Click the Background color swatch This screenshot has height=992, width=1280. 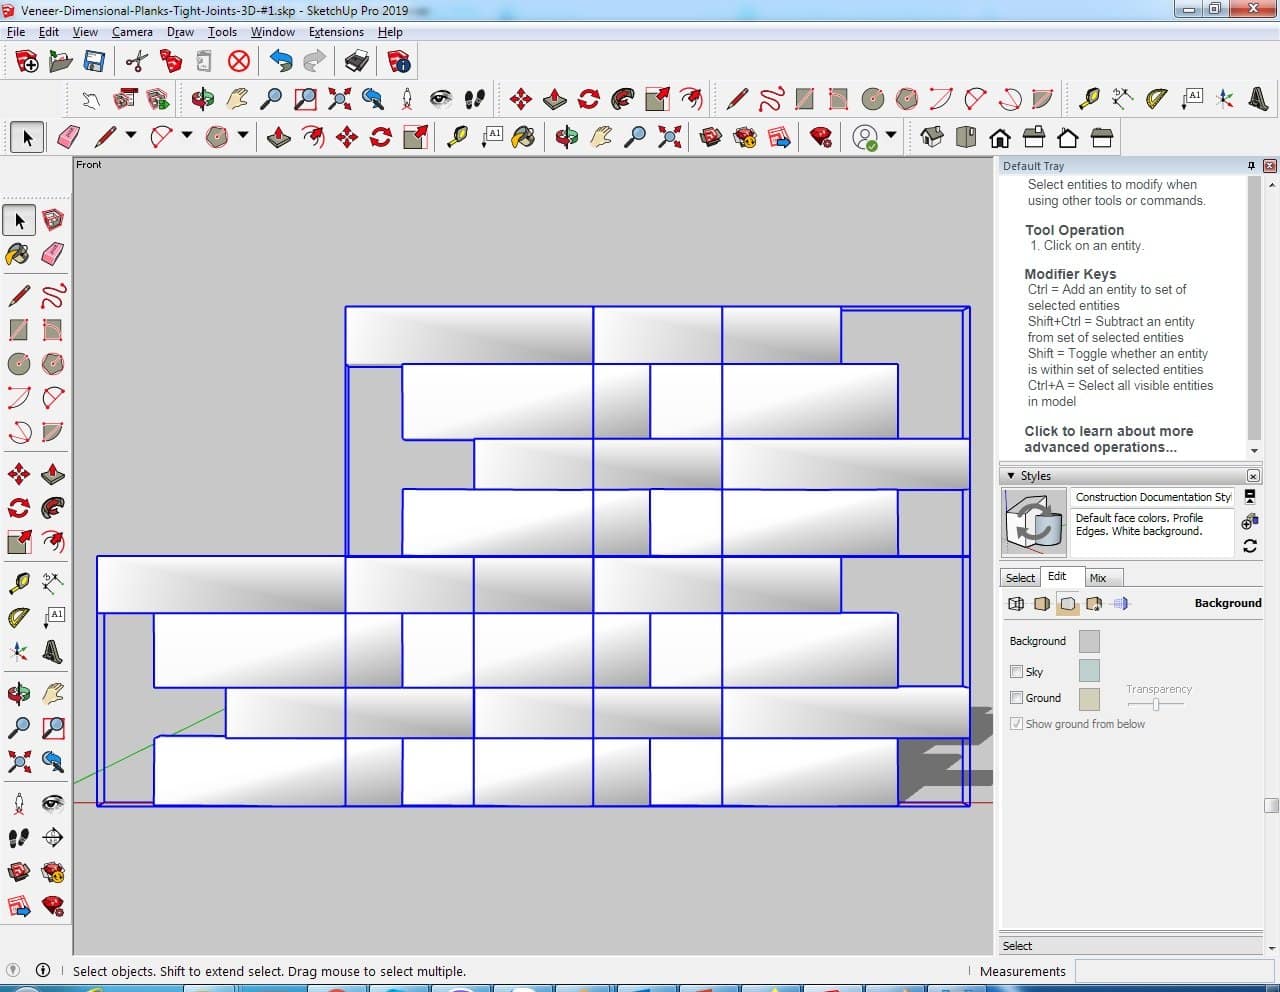pyautogui.click(x=1089, y=641)
